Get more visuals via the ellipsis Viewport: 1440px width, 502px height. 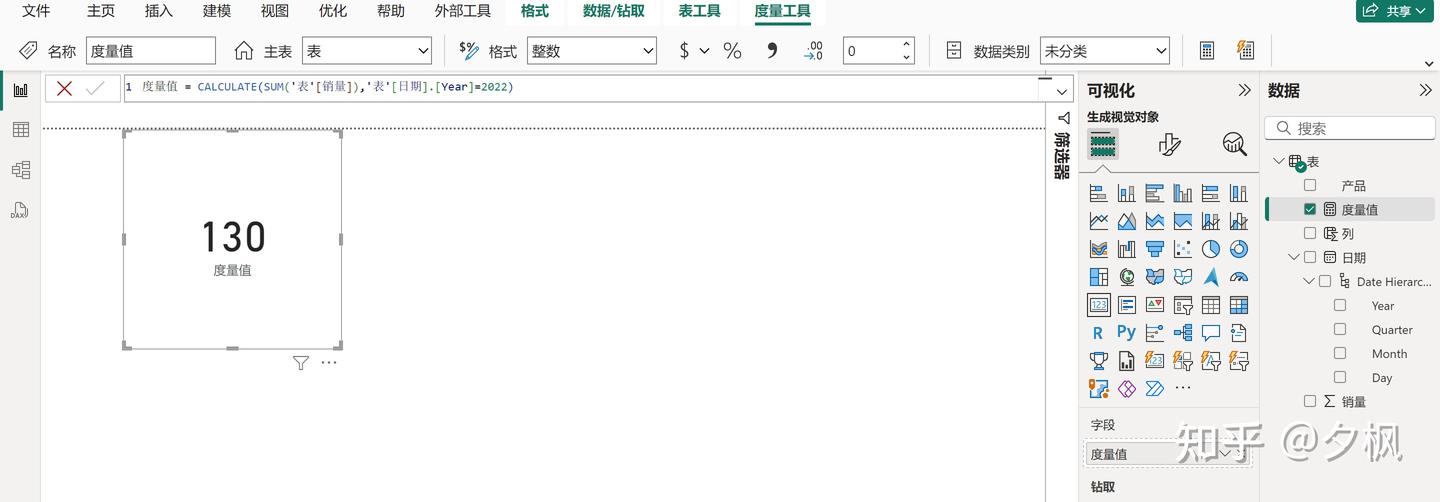pos(1182,388)
